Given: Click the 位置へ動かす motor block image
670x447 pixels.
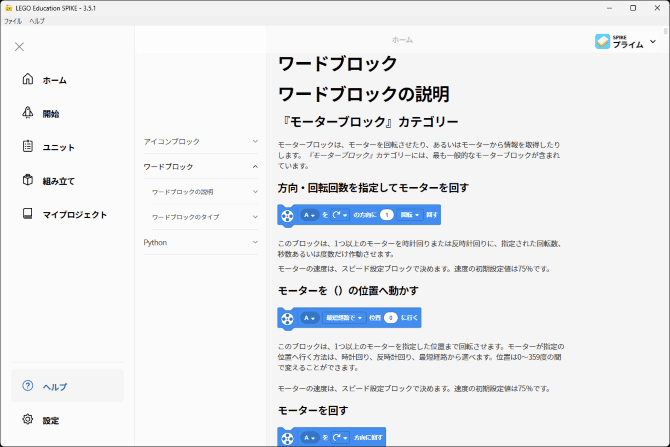Looking at the screenshot, I should pos(349,318).
